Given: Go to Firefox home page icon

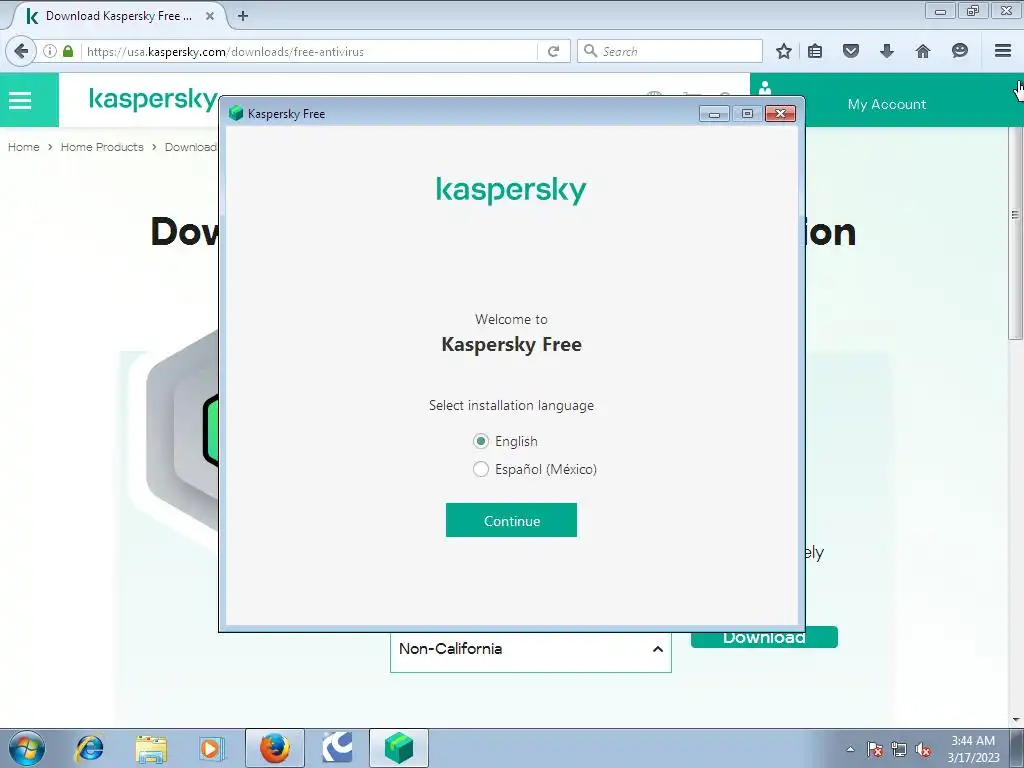Looking at the screenshot, I should pyautogui.click(x=922, y=51).
